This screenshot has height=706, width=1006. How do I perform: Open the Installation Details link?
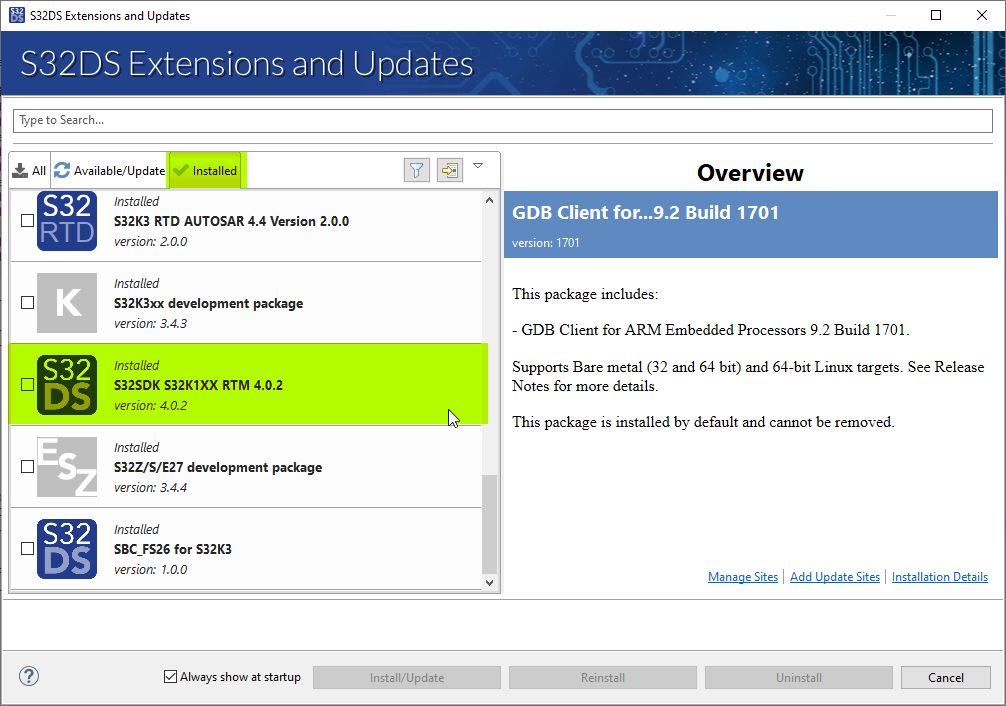[x=939, y=576]
